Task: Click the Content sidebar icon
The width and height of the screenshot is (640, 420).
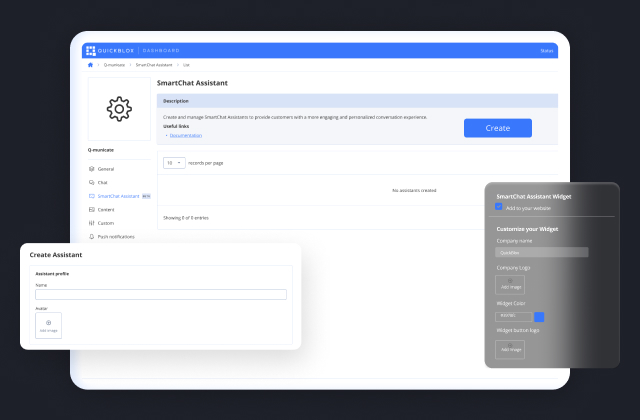Action: [x=91, y=209]
